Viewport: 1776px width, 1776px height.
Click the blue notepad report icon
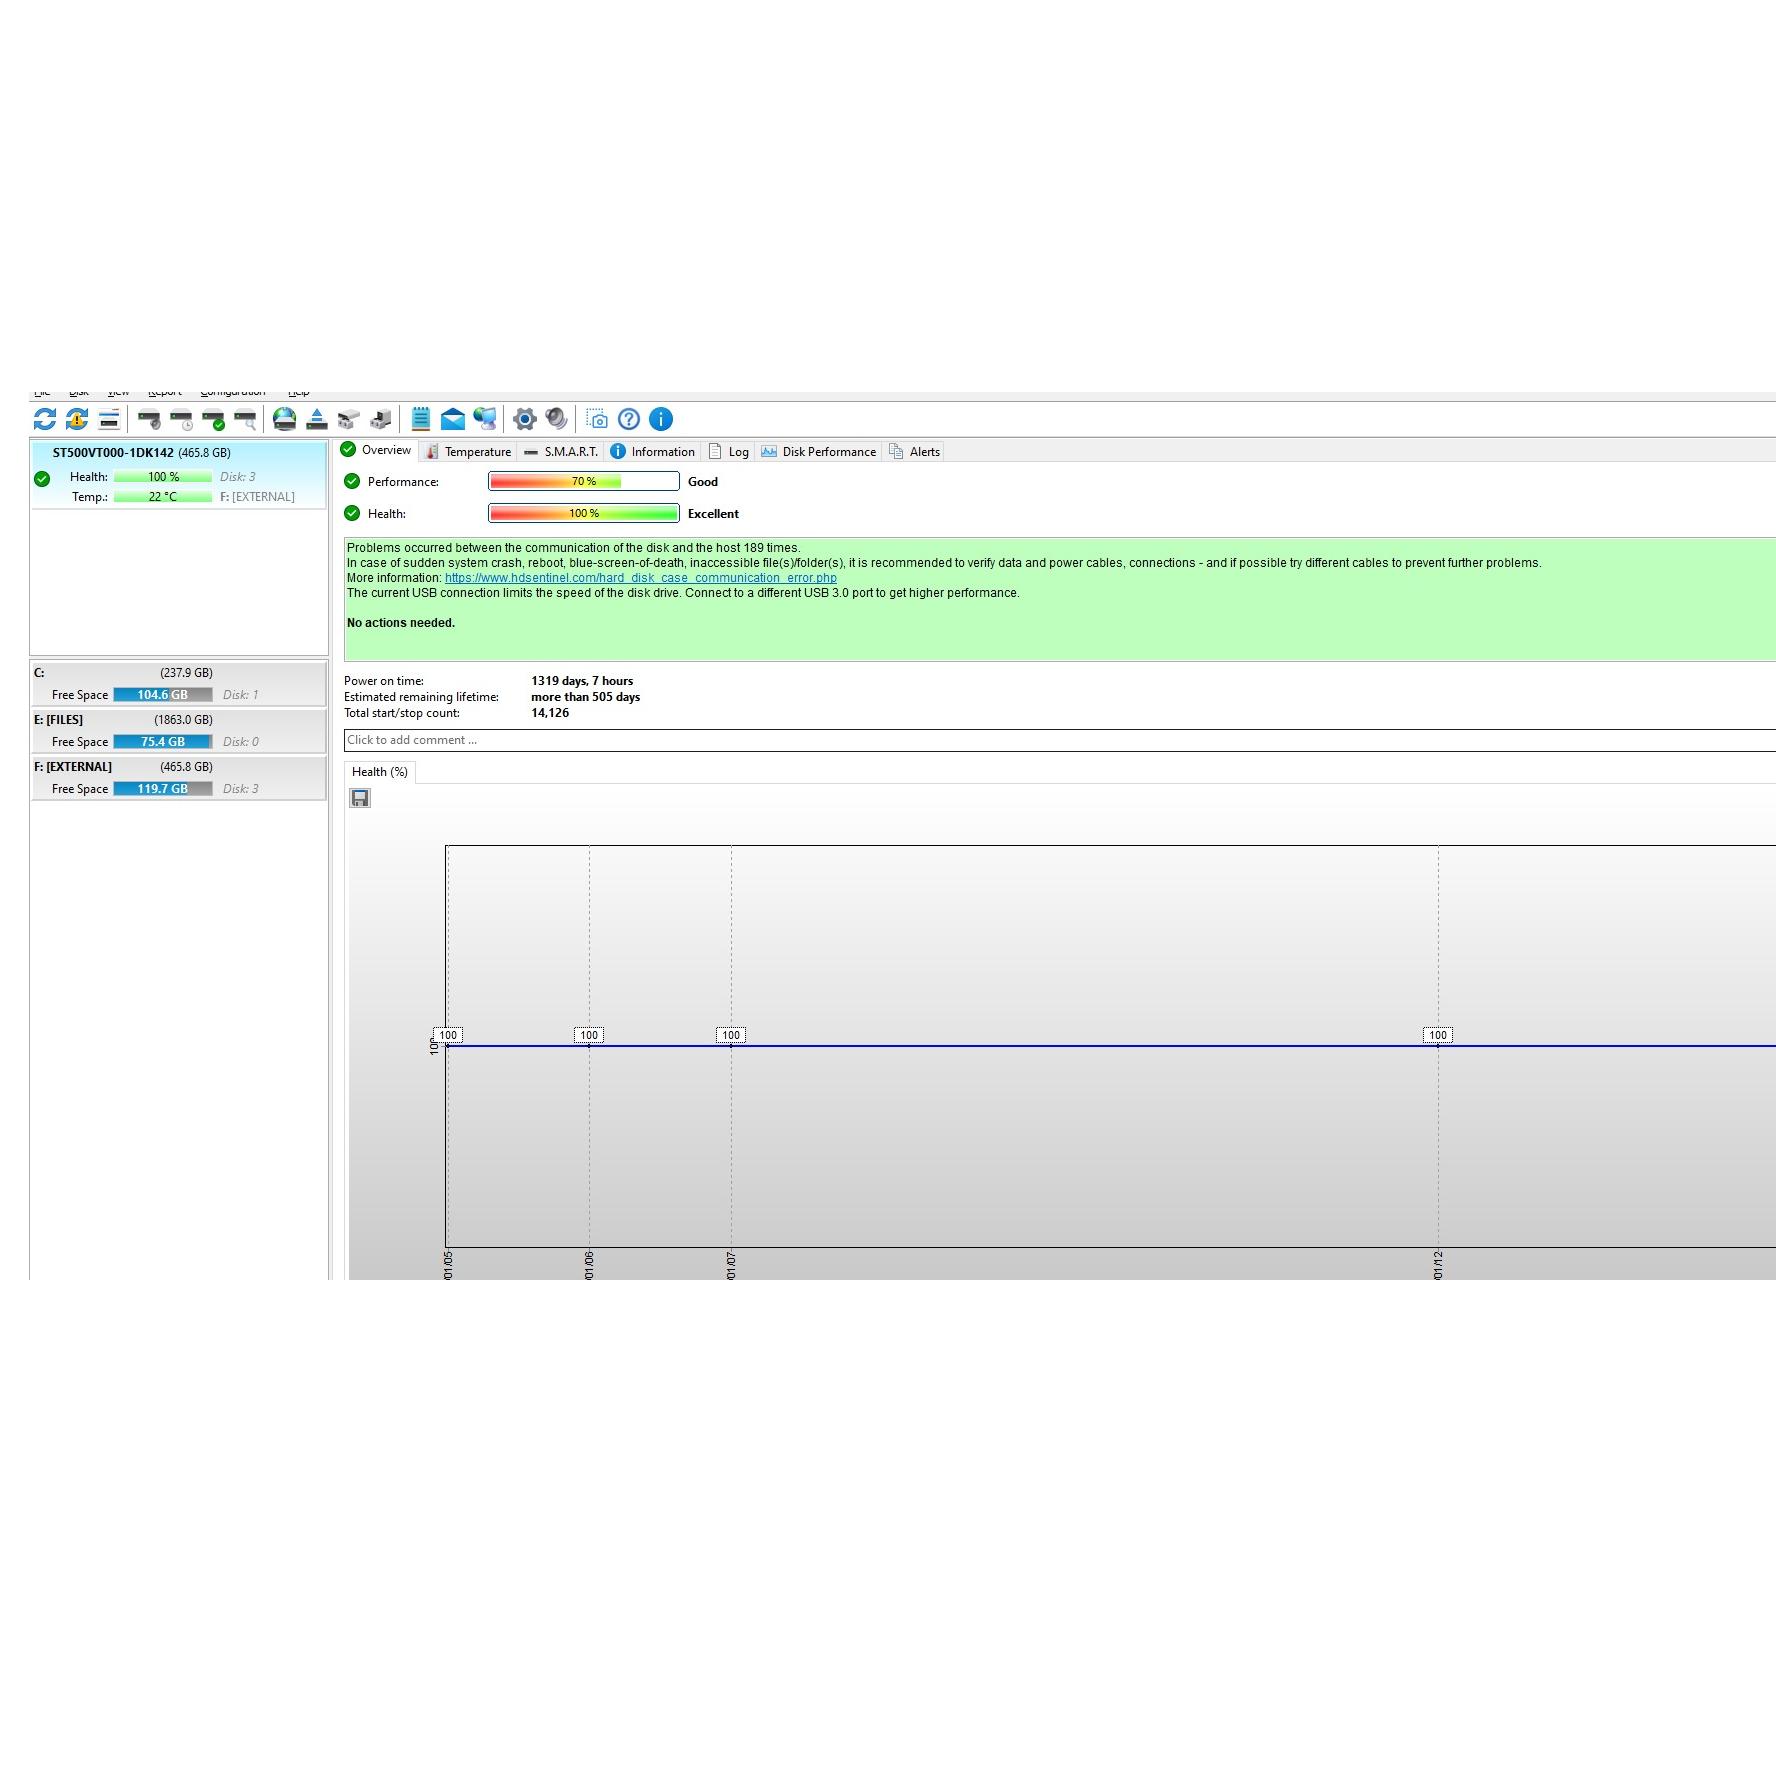pos(421,419)
